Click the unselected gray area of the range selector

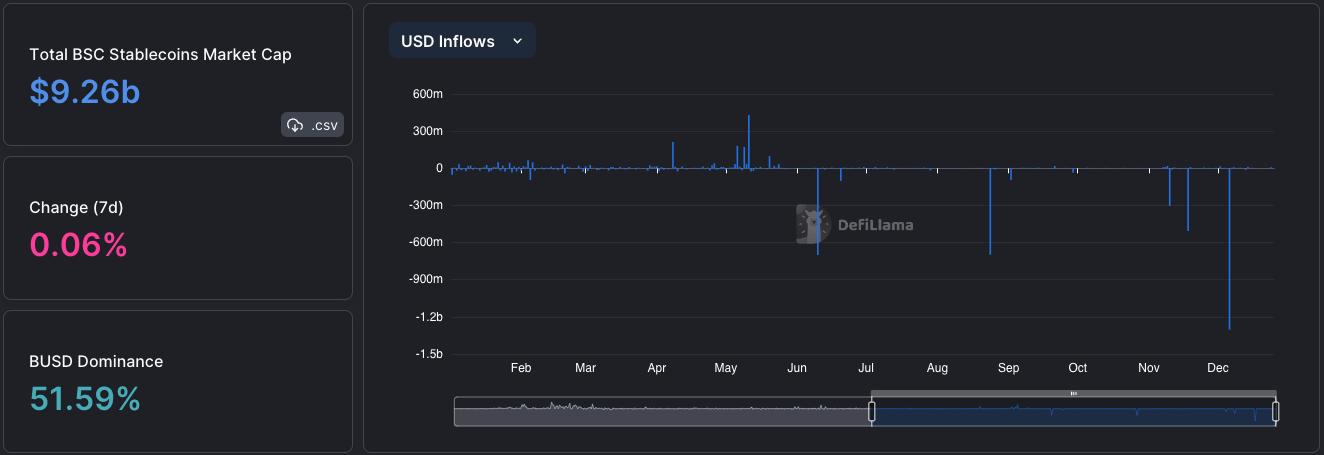point(662,411)
